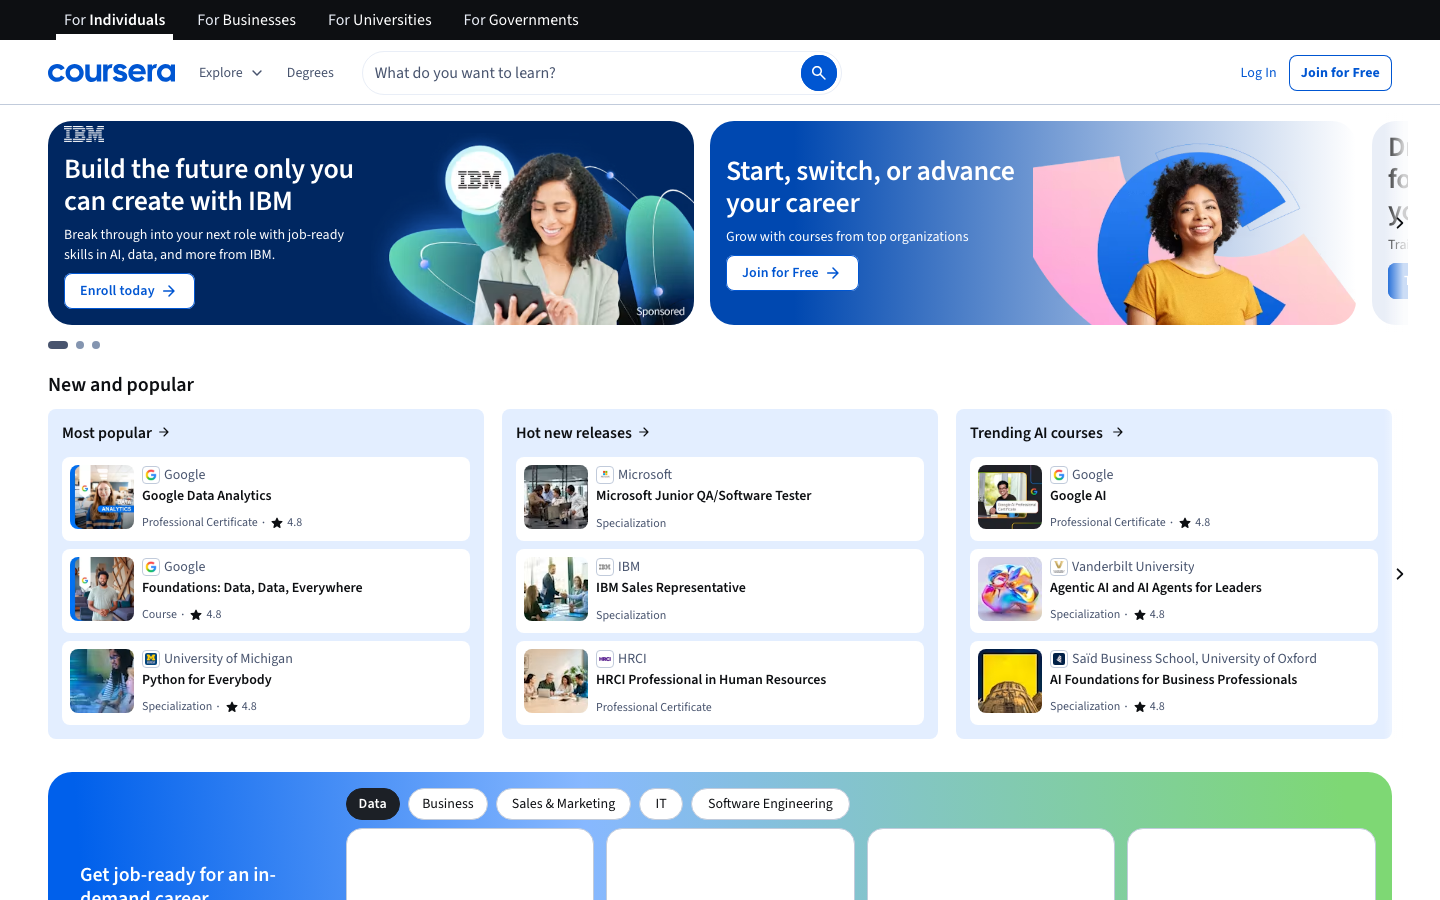Click the blue search magnifier button
This screenshot has height=900, width=1440.
818,73
